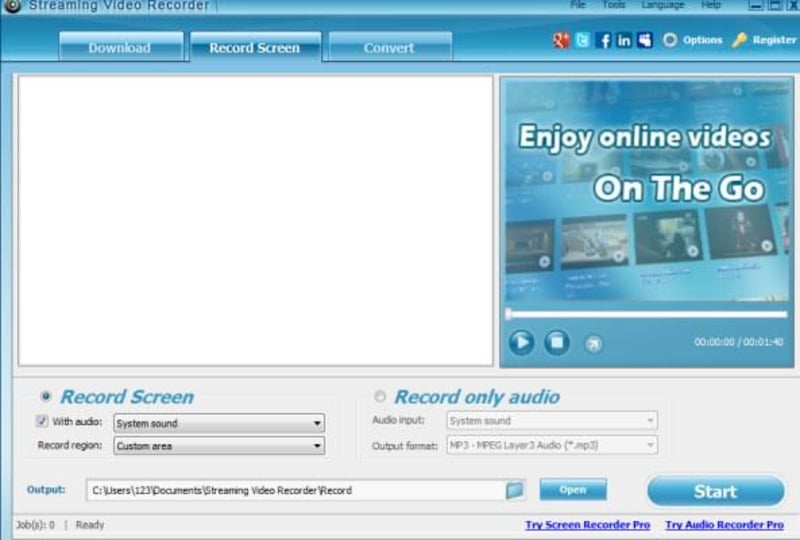Click the Facebook share icon
800x540 pixels.
point(603,40)
